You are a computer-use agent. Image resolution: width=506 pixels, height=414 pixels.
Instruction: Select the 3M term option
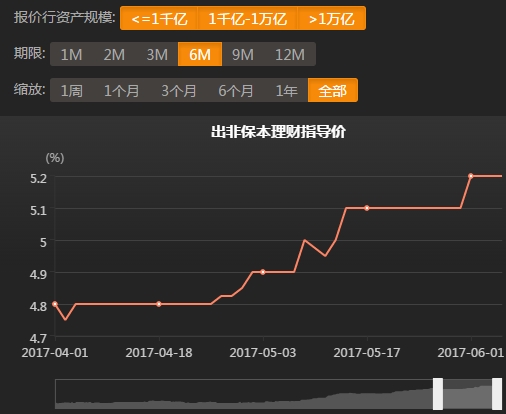[157, 54]
